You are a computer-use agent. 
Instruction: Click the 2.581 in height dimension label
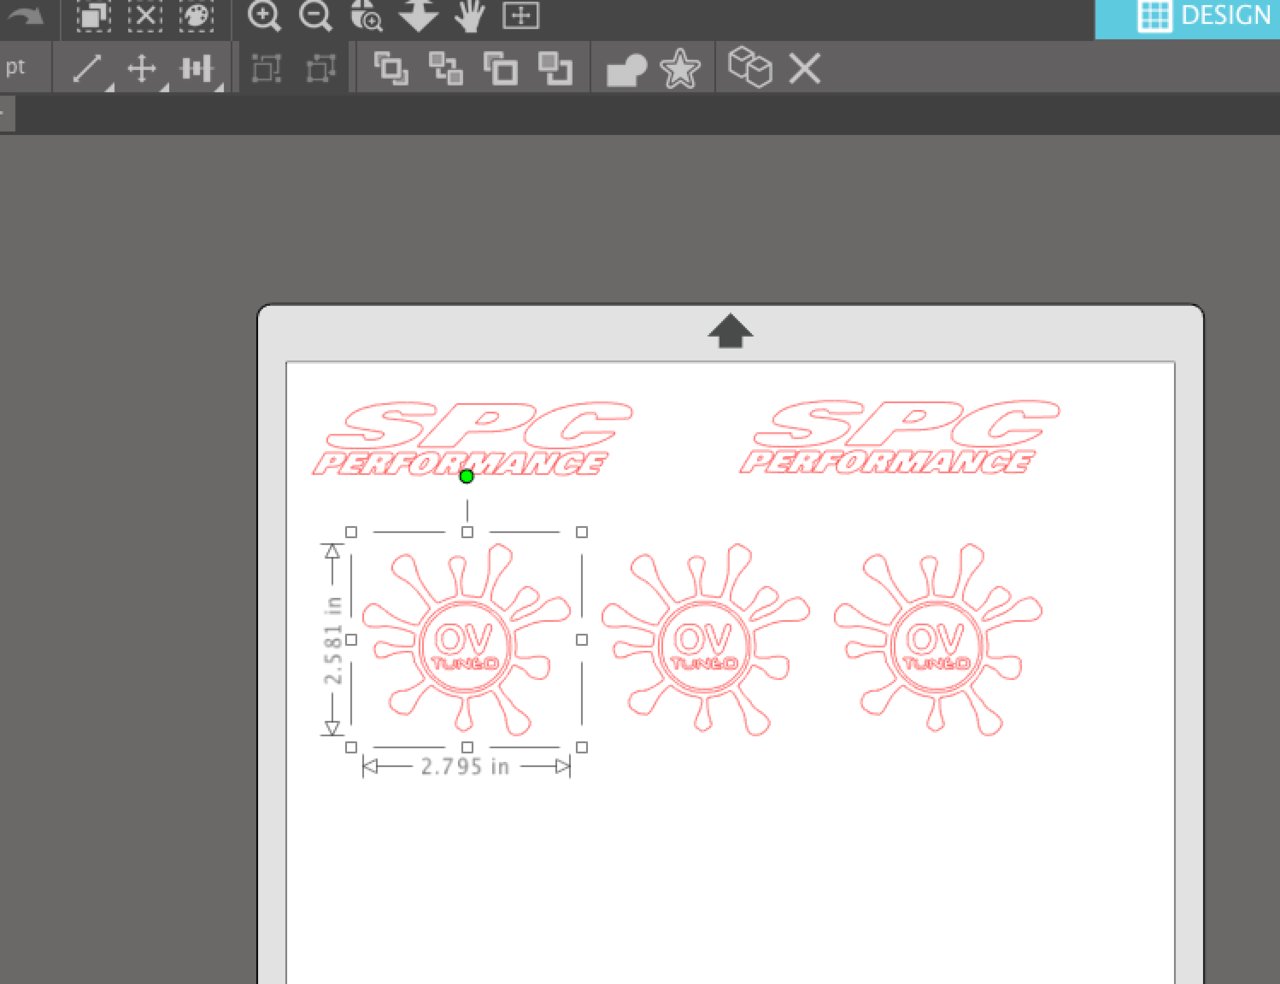tap(333, 640)
